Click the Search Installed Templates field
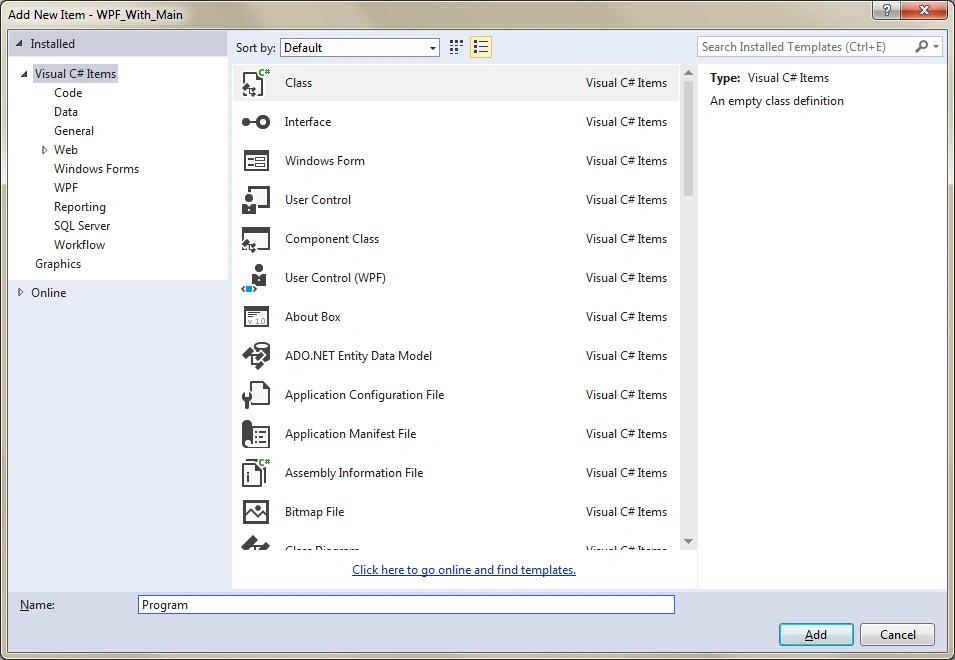The image size is (955, 660). 805,47
